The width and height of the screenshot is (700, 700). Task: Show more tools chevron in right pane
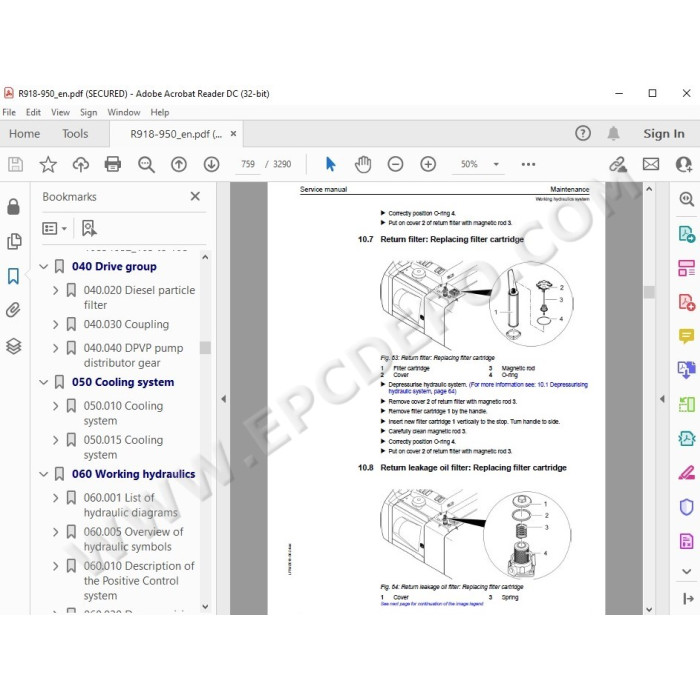687,571
